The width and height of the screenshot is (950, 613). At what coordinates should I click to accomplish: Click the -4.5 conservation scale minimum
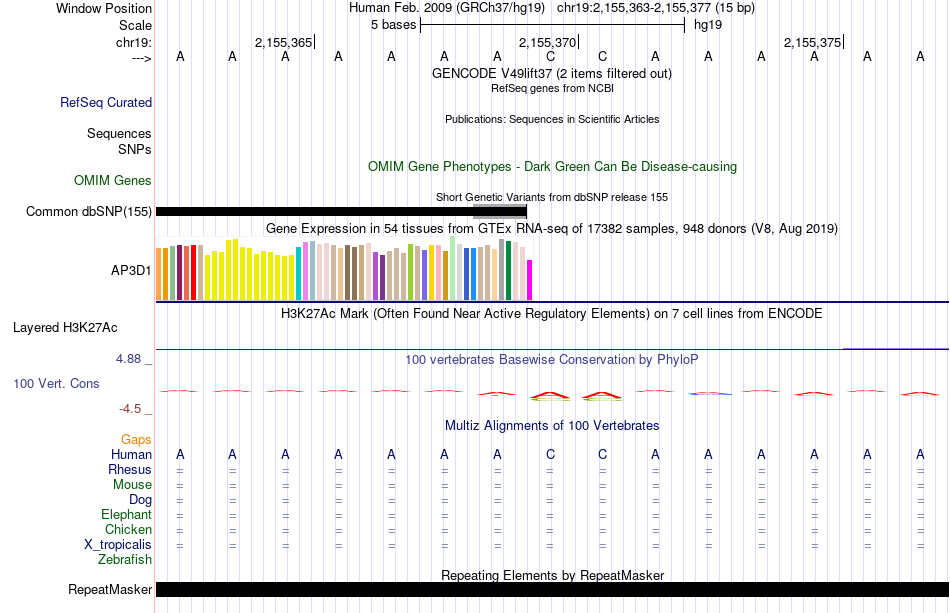click(130, 409)
